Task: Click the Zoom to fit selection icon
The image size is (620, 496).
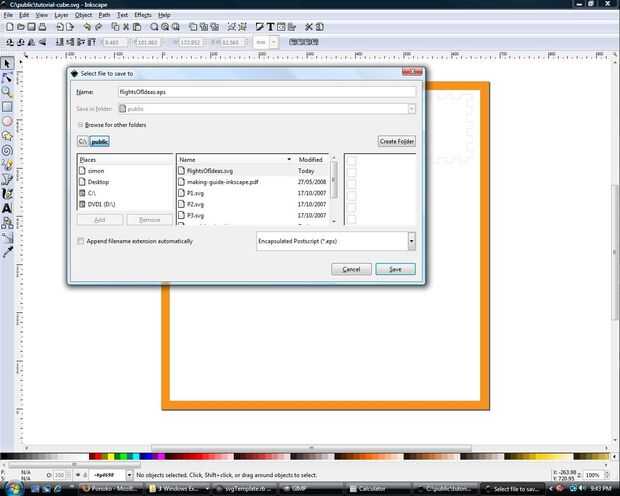Action: tap(154, 27)
